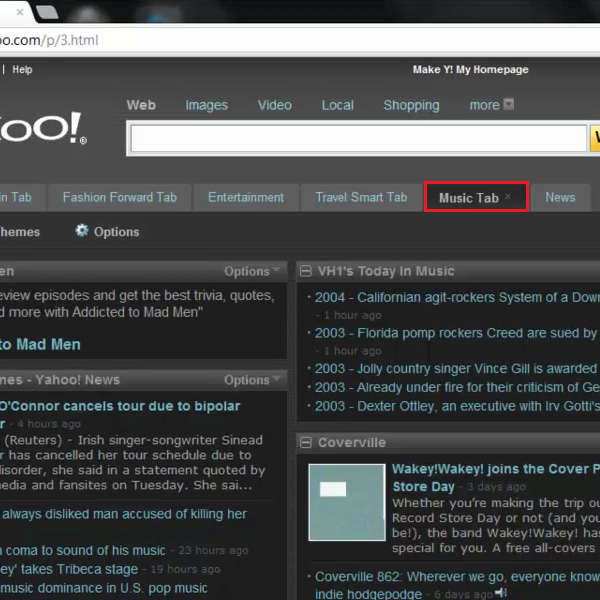
Task: Select the Web search category
Action: 141,105
